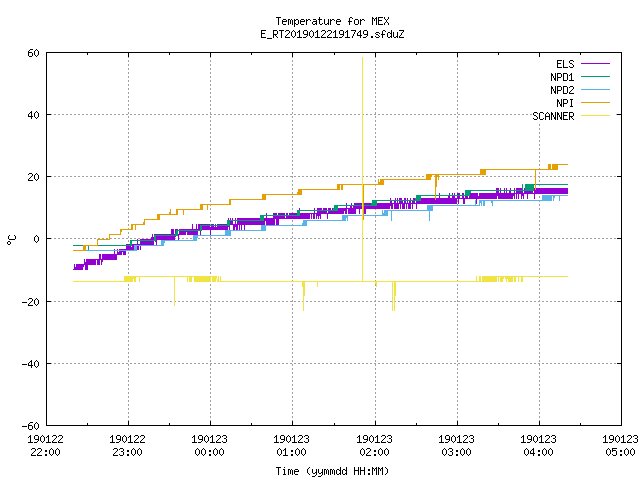Click the green NPD1 legend line sample
Screen dimensions: 640x480
tap(595, 76)
